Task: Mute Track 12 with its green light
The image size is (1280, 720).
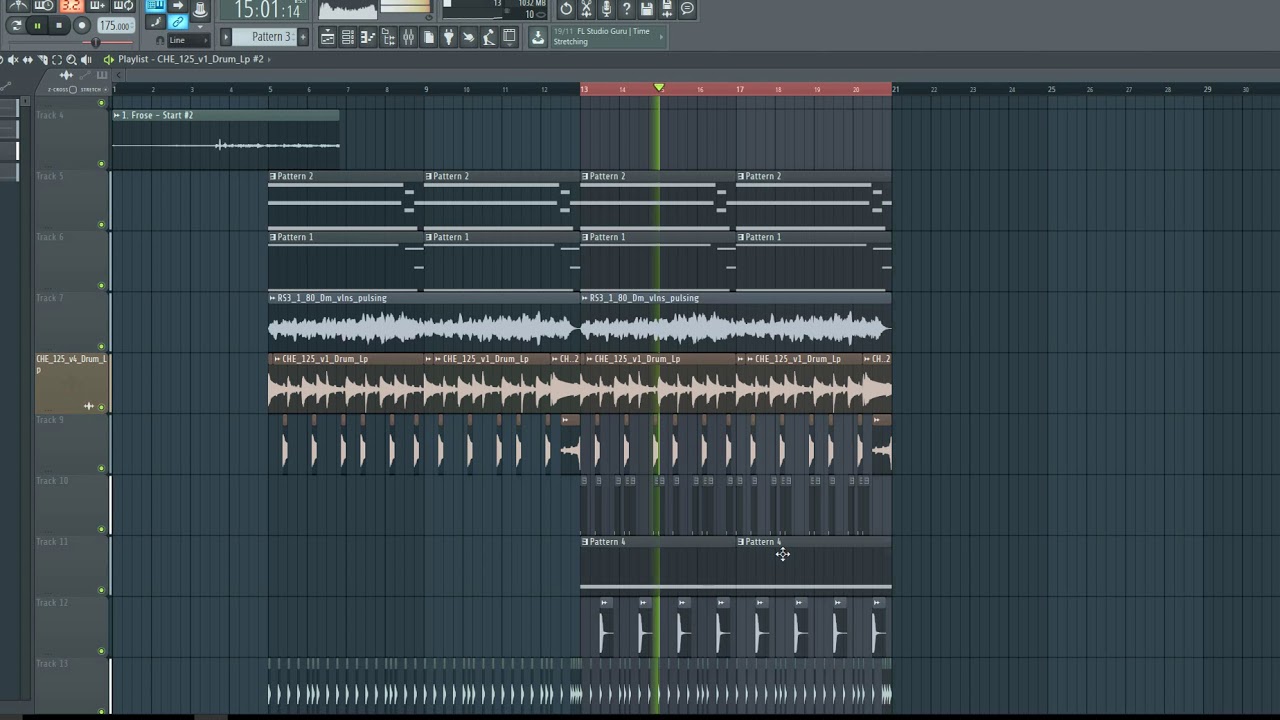Action: (x=101, y=651)
